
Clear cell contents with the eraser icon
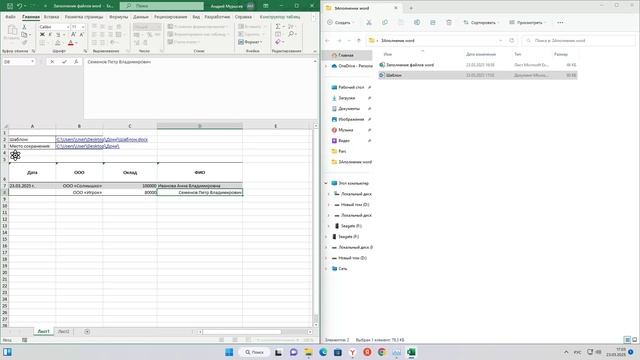[x=278, y=42]
